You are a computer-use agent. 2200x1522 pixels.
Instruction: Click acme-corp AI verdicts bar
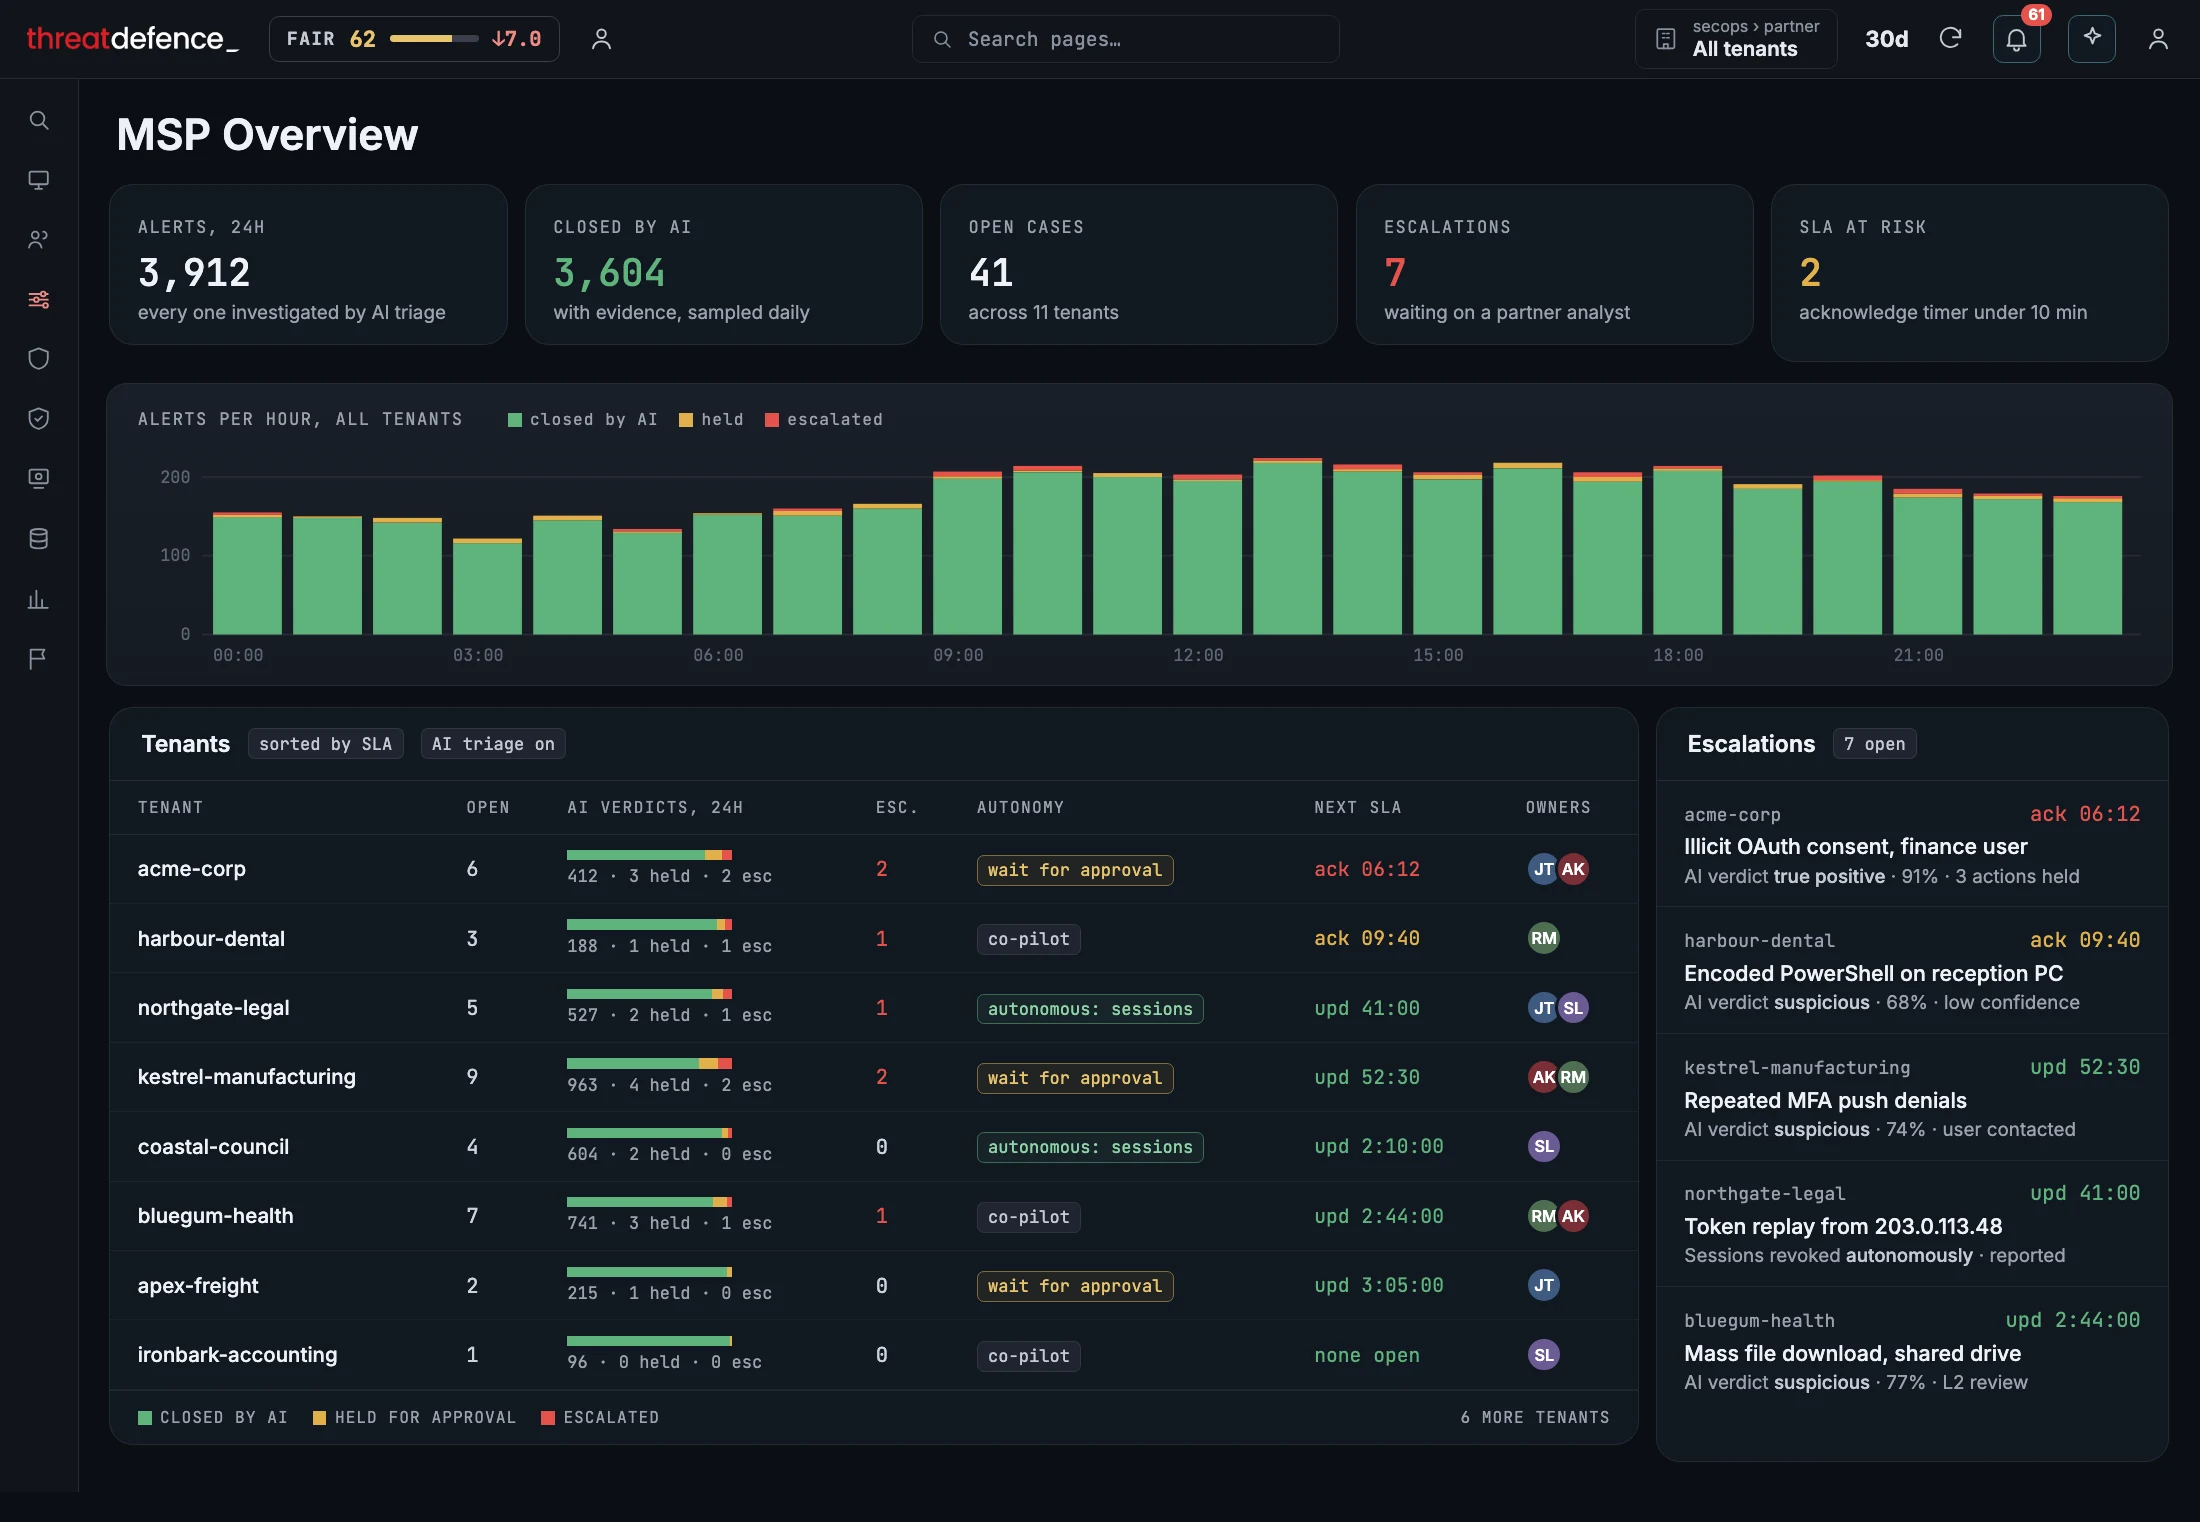tap(649, 855)
